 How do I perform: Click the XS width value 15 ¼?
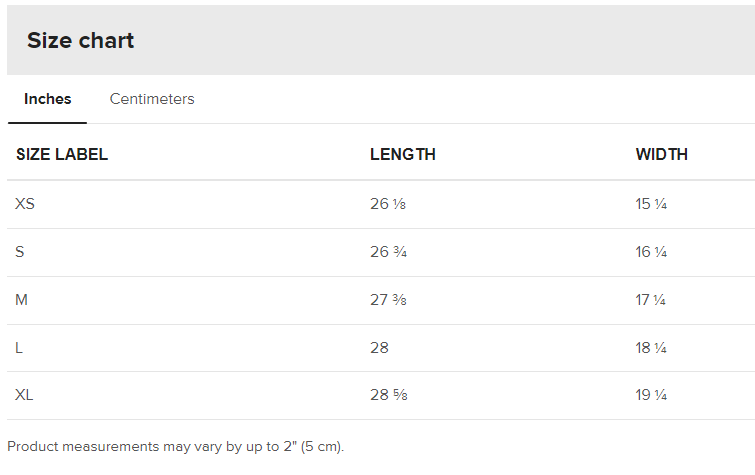pyautogui.click(x=651, y=204)
